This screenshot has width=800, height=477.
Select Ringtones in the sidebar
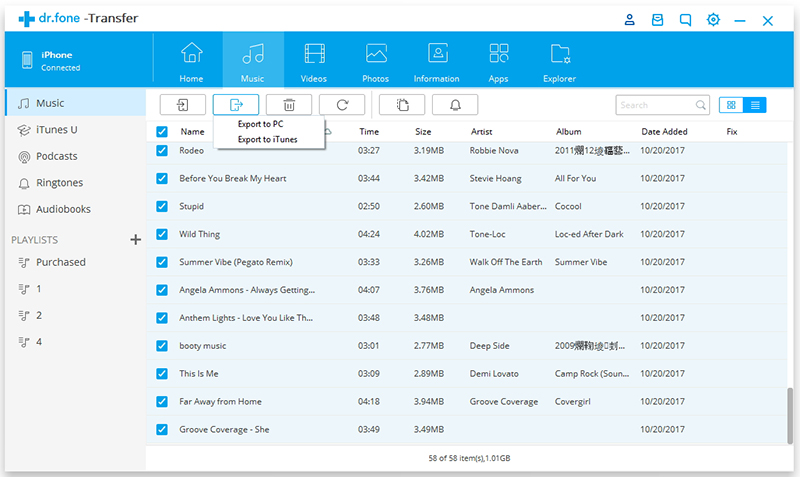pos(76,183)
